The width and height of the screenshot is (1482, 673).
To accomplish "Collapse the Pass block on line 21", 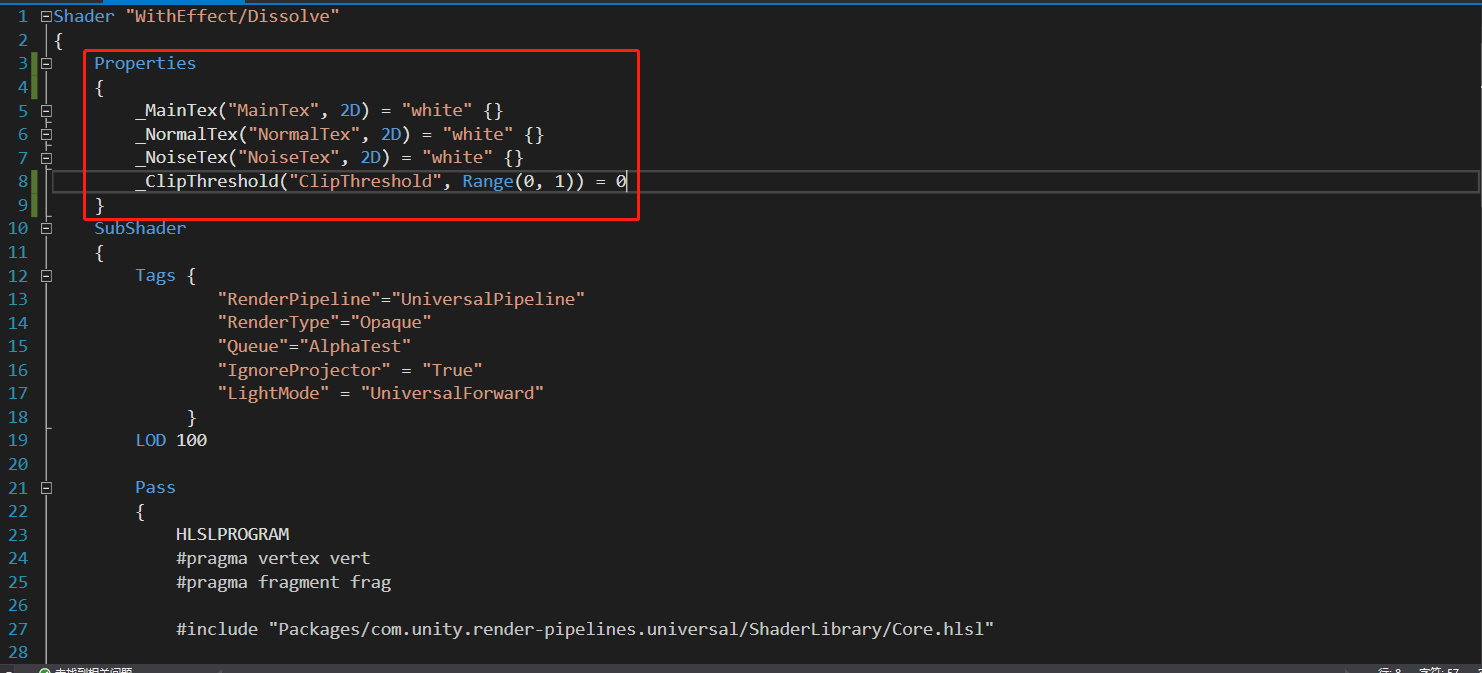I will coord(47,487).
